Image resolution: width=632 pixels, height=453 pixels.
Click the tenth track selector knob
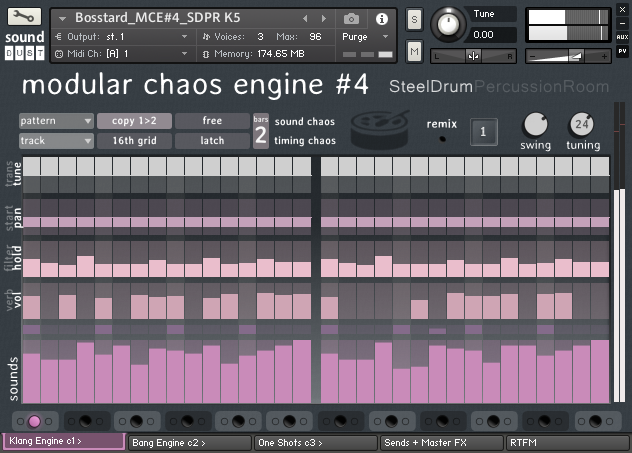(x=493, y=422)
